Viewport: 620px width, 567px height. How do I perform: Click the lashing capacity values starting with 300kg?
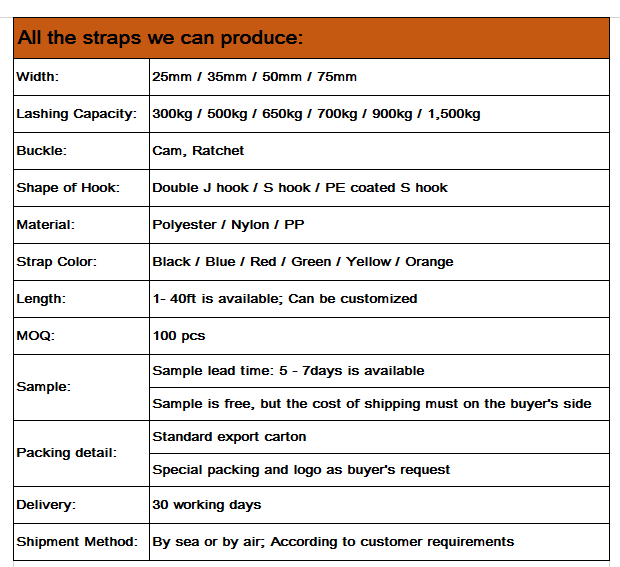coord(379,114)
